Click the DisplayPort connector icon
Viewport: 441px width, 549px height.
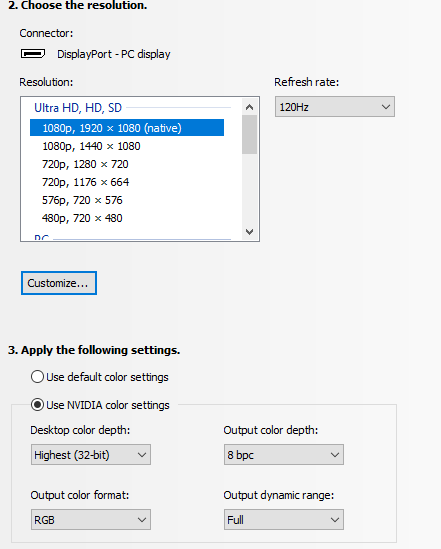(33, 54)
